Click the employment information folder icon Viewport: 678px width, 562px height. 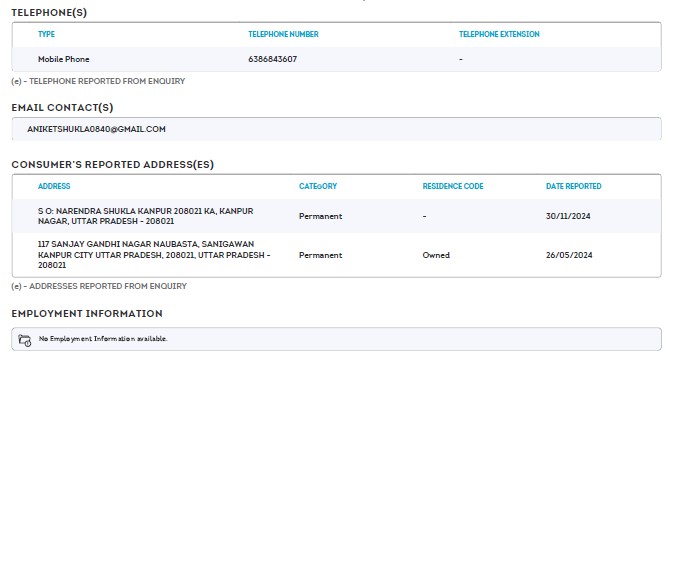tap(25, 340)
